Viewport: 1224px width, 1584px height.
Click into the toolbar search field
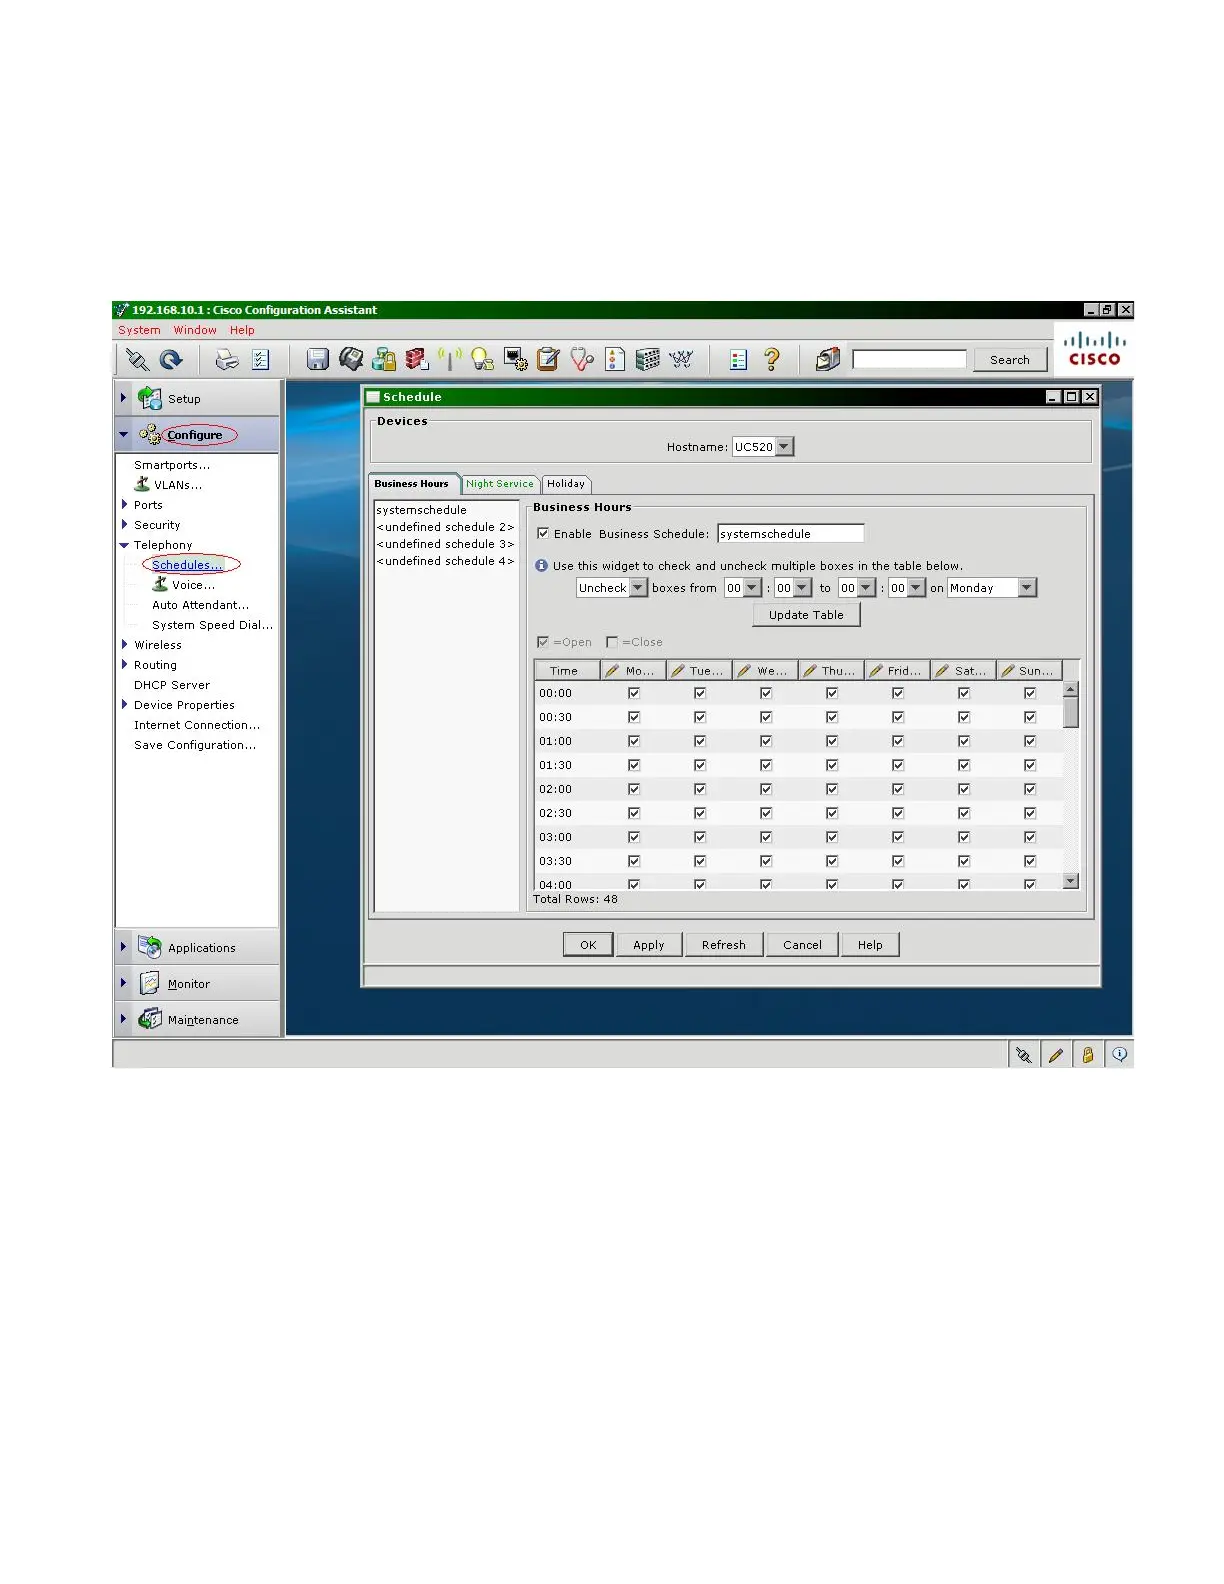pos(910,359)
